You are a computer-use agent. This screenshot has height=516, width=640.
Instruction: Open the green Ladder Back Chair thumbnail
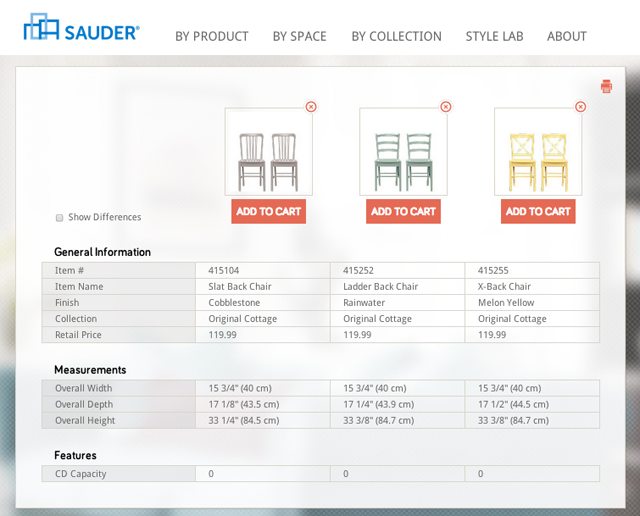403,152
